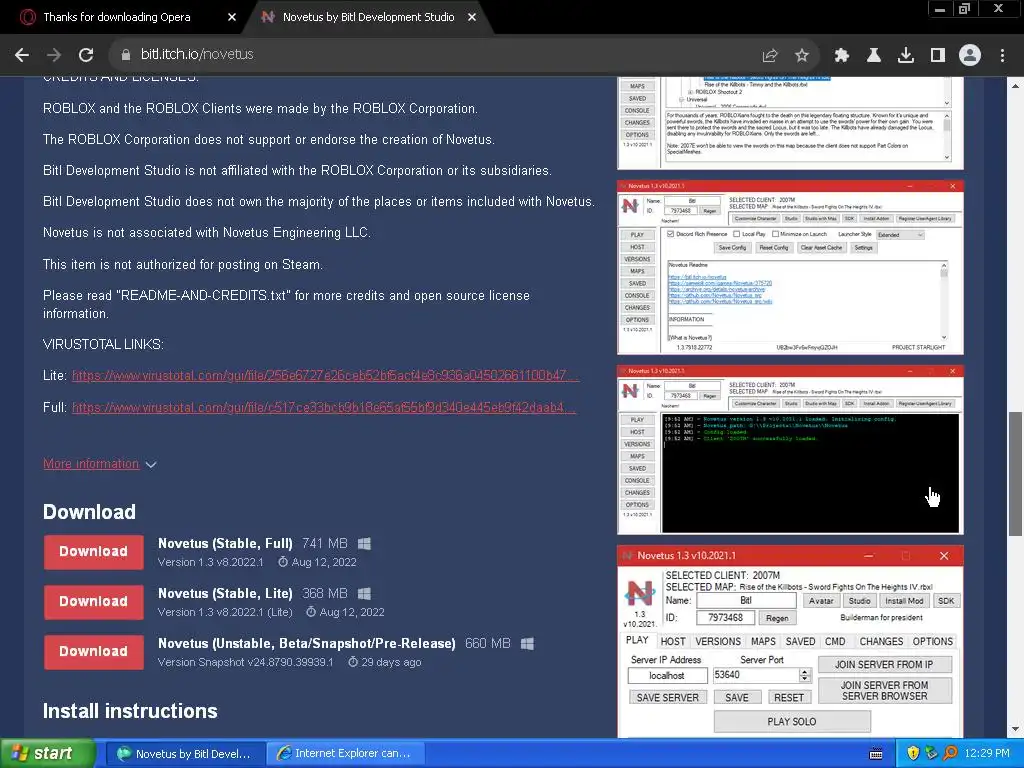
Task: Open the Full VirusTotal link
Action: click(324, 408)
